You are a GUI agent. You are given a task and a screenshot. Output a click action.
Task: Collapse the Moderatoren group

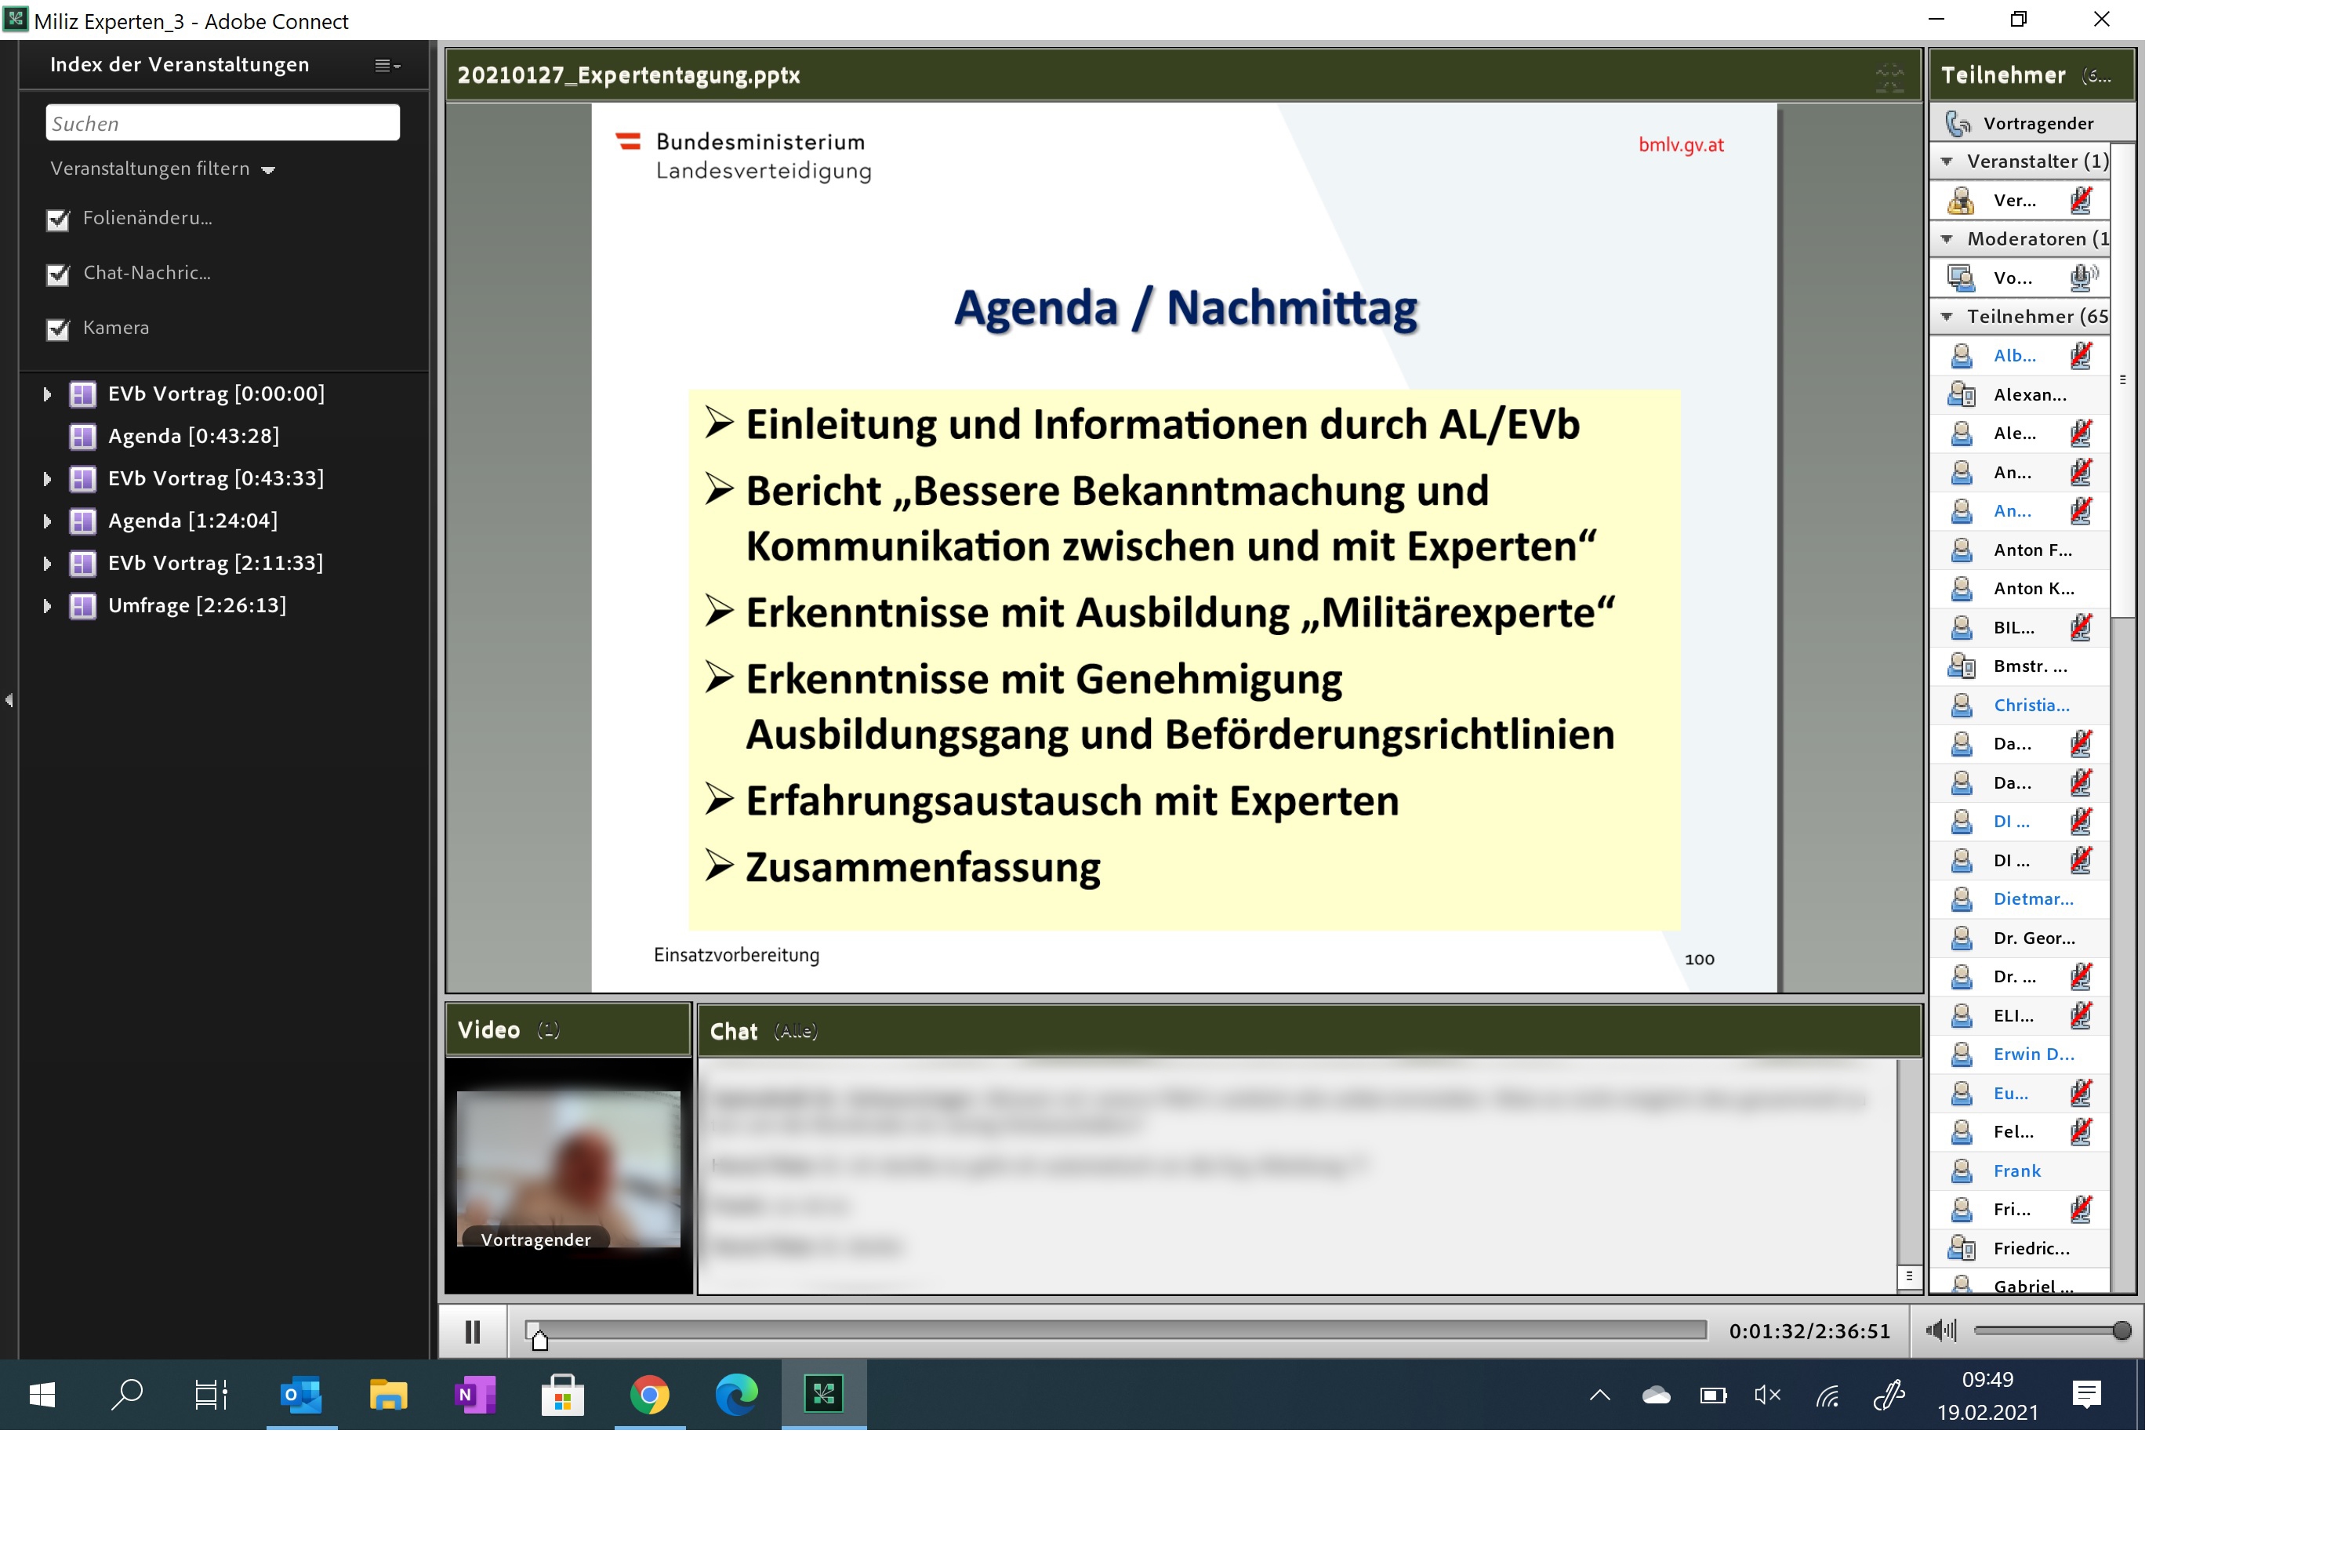pyautogui.click(x=1946, y=239)
